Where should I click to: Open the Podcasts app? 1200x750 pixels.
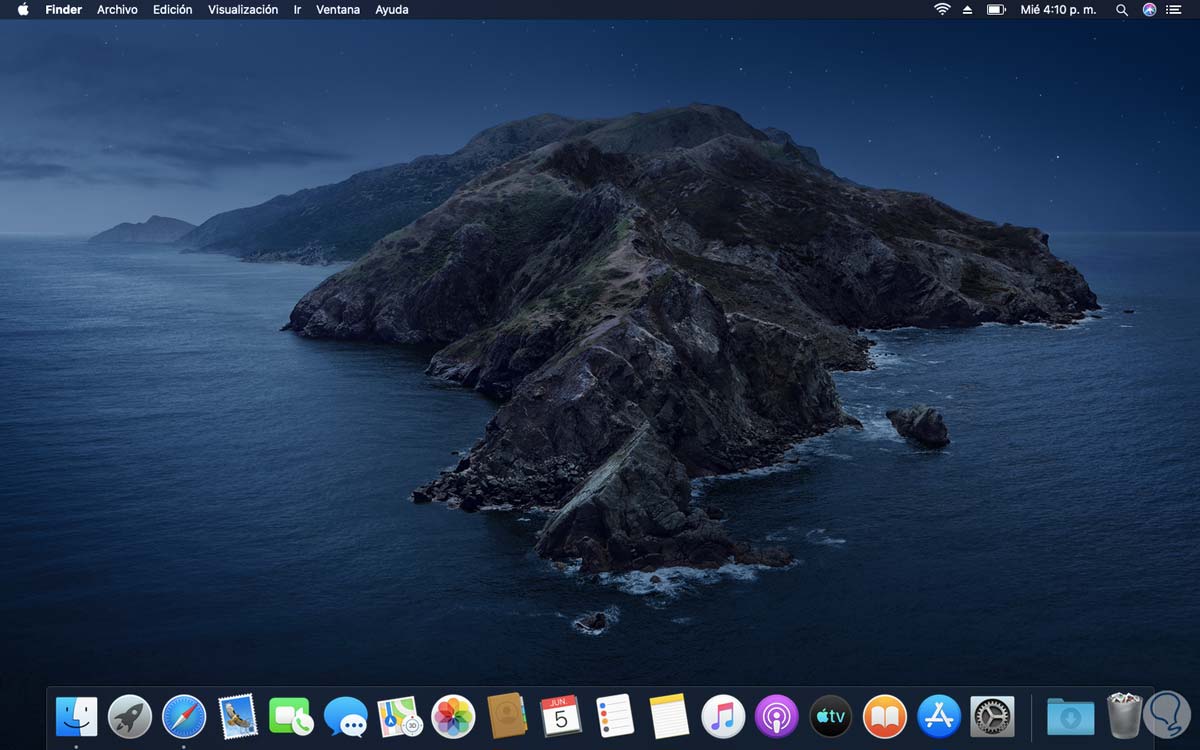coord(777,717)
